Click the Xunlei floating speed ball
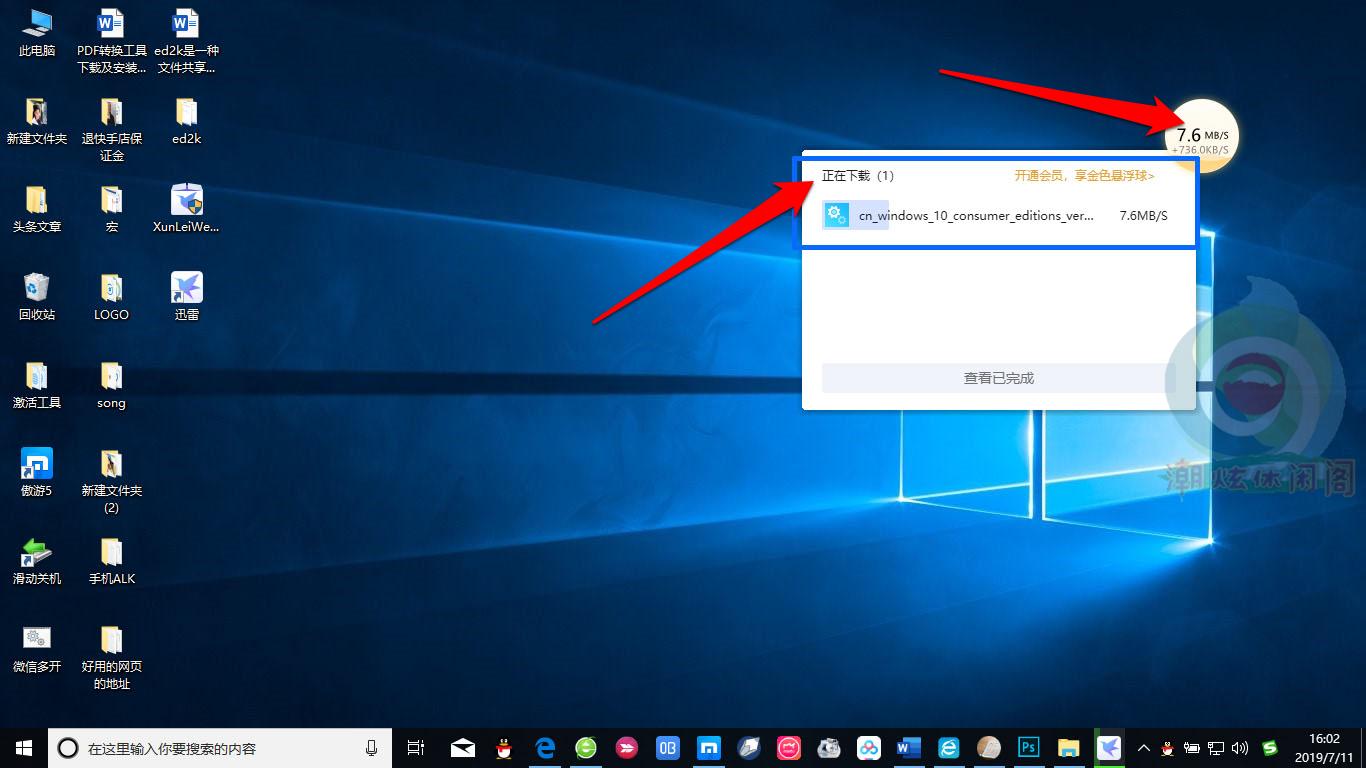This screenshot has height=768, width=1366. click(x=1201, y=135)
